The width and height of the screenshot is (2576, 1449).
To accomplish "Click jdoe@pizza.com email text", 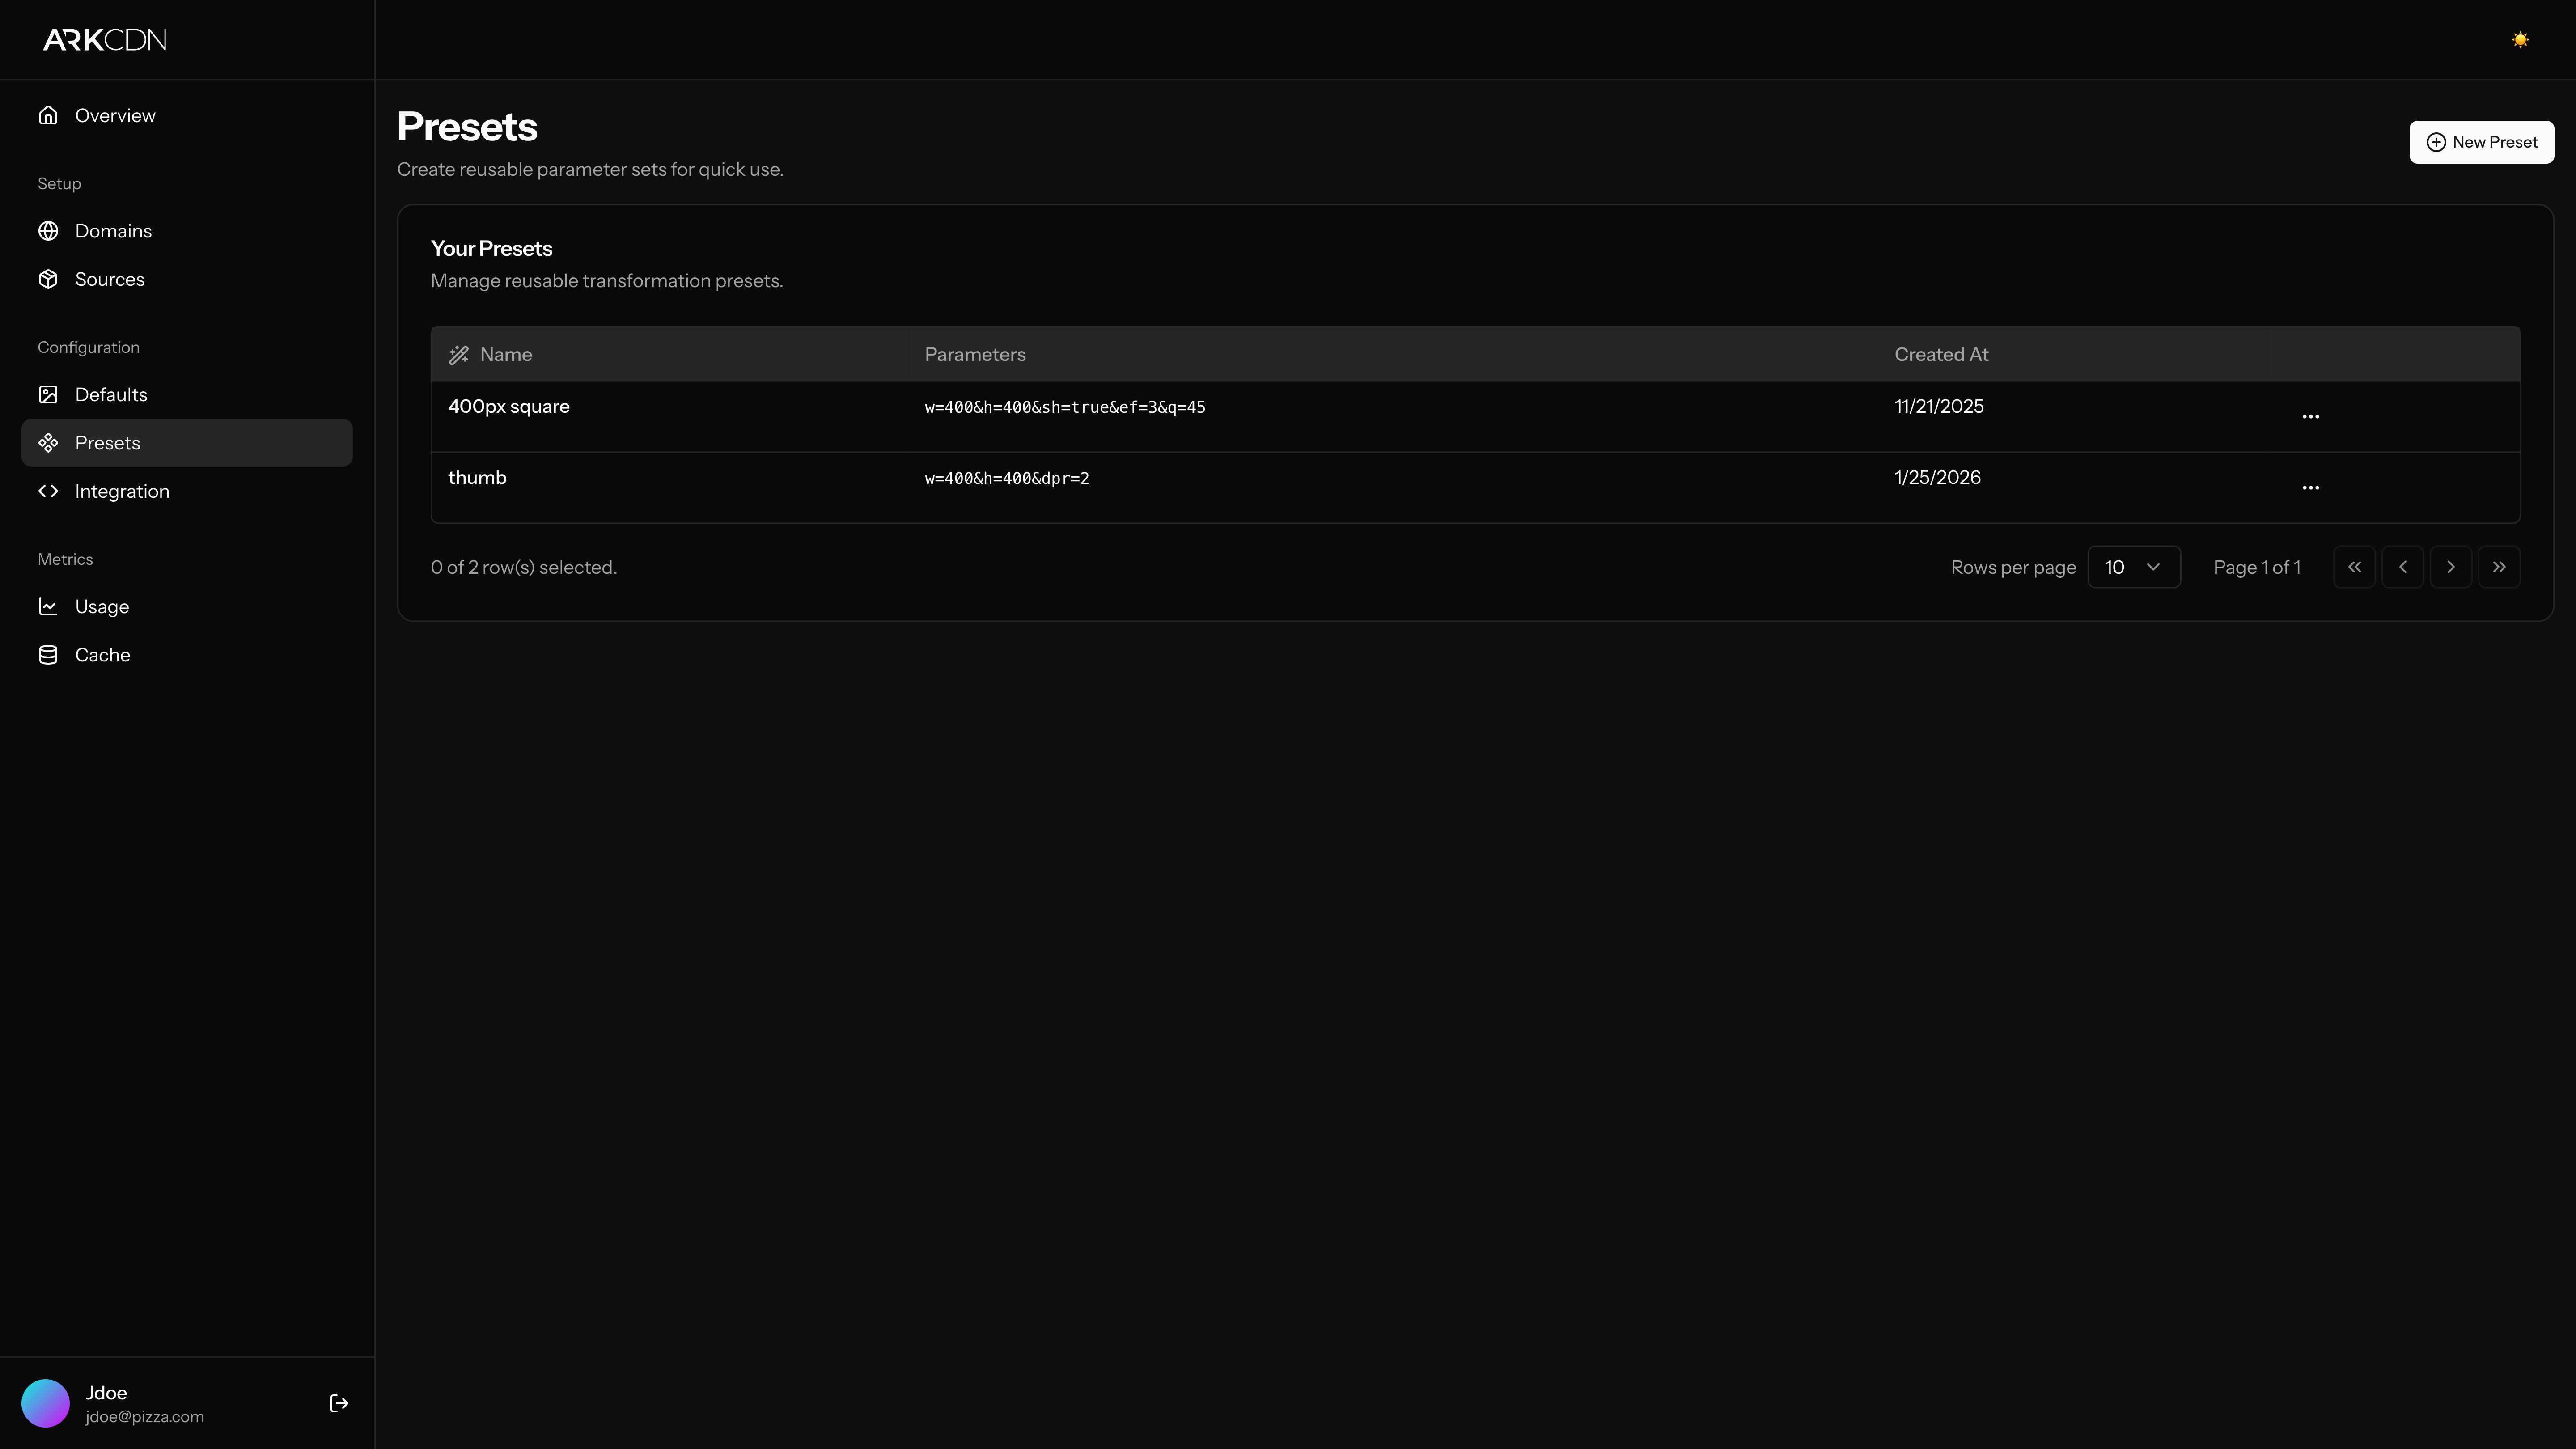I will 145,1417.
